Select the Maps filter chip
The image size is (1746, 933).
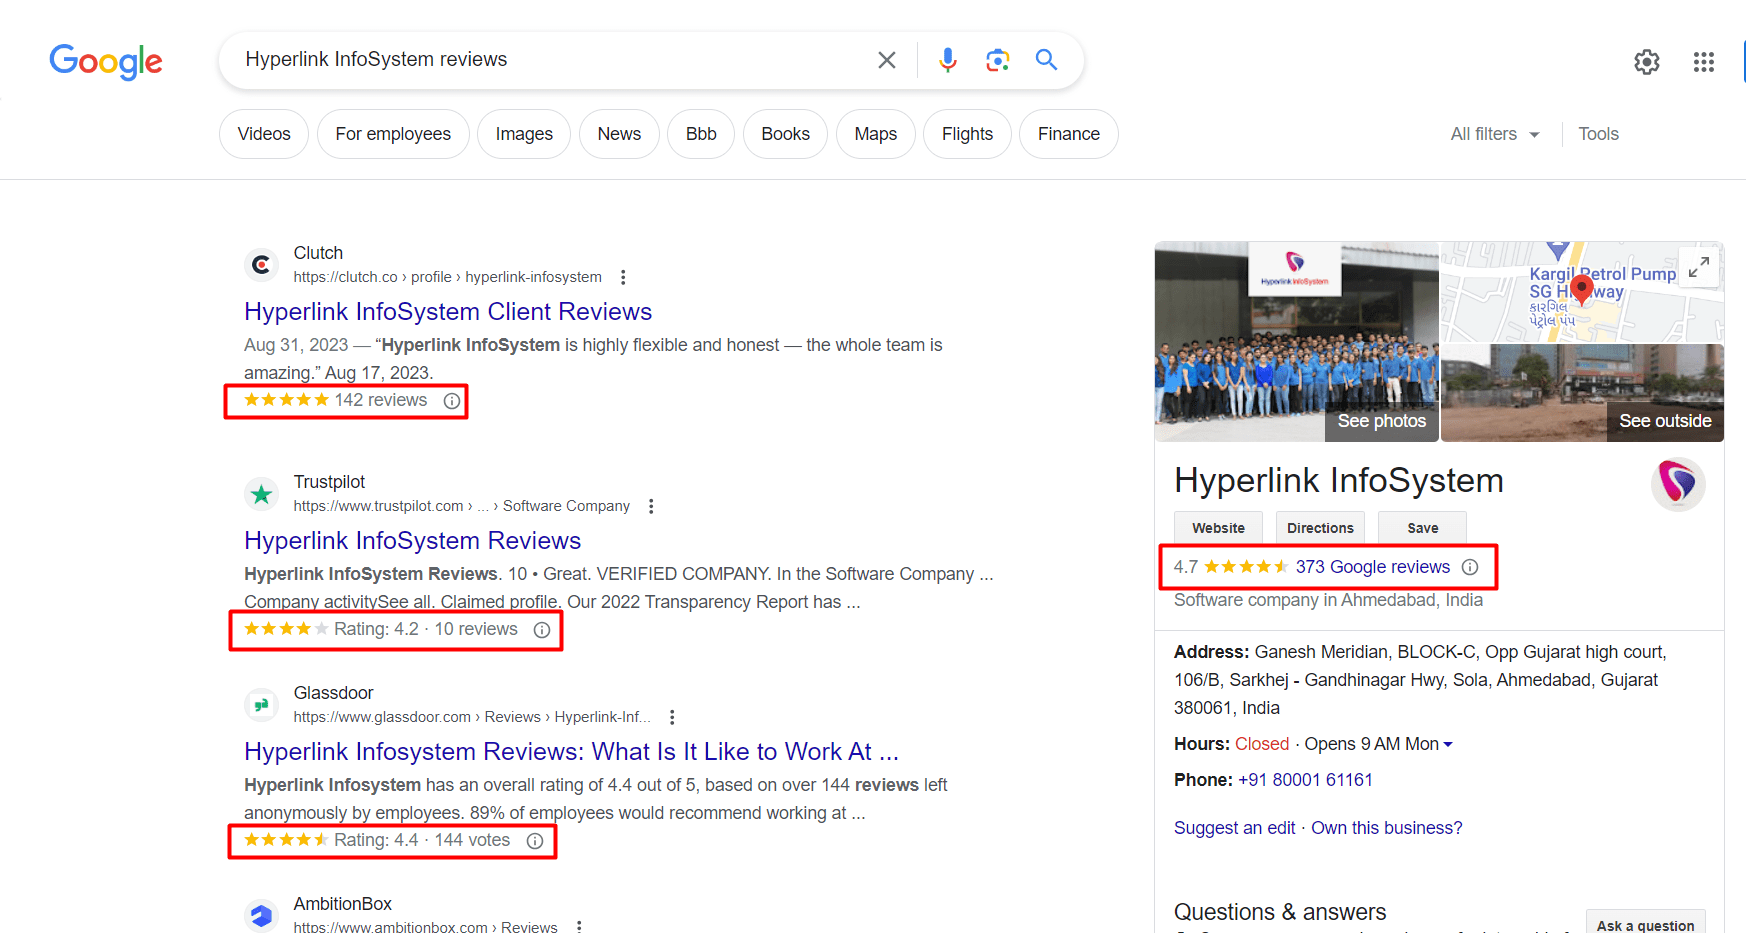pyautogui.click(x=876, y=134)
